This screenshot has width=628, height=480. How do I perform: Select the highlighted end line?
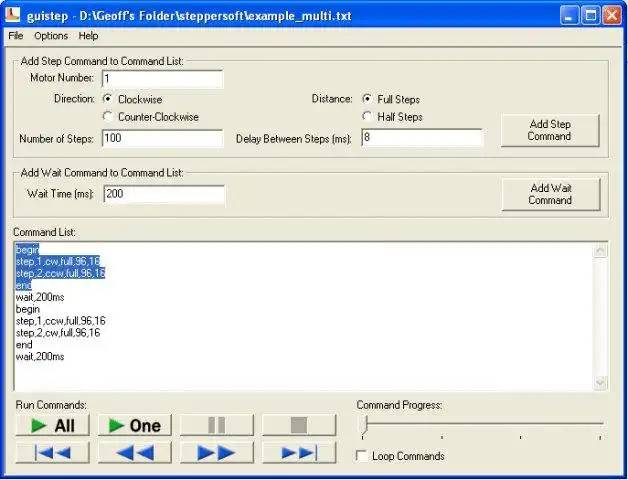pos(24,285)
